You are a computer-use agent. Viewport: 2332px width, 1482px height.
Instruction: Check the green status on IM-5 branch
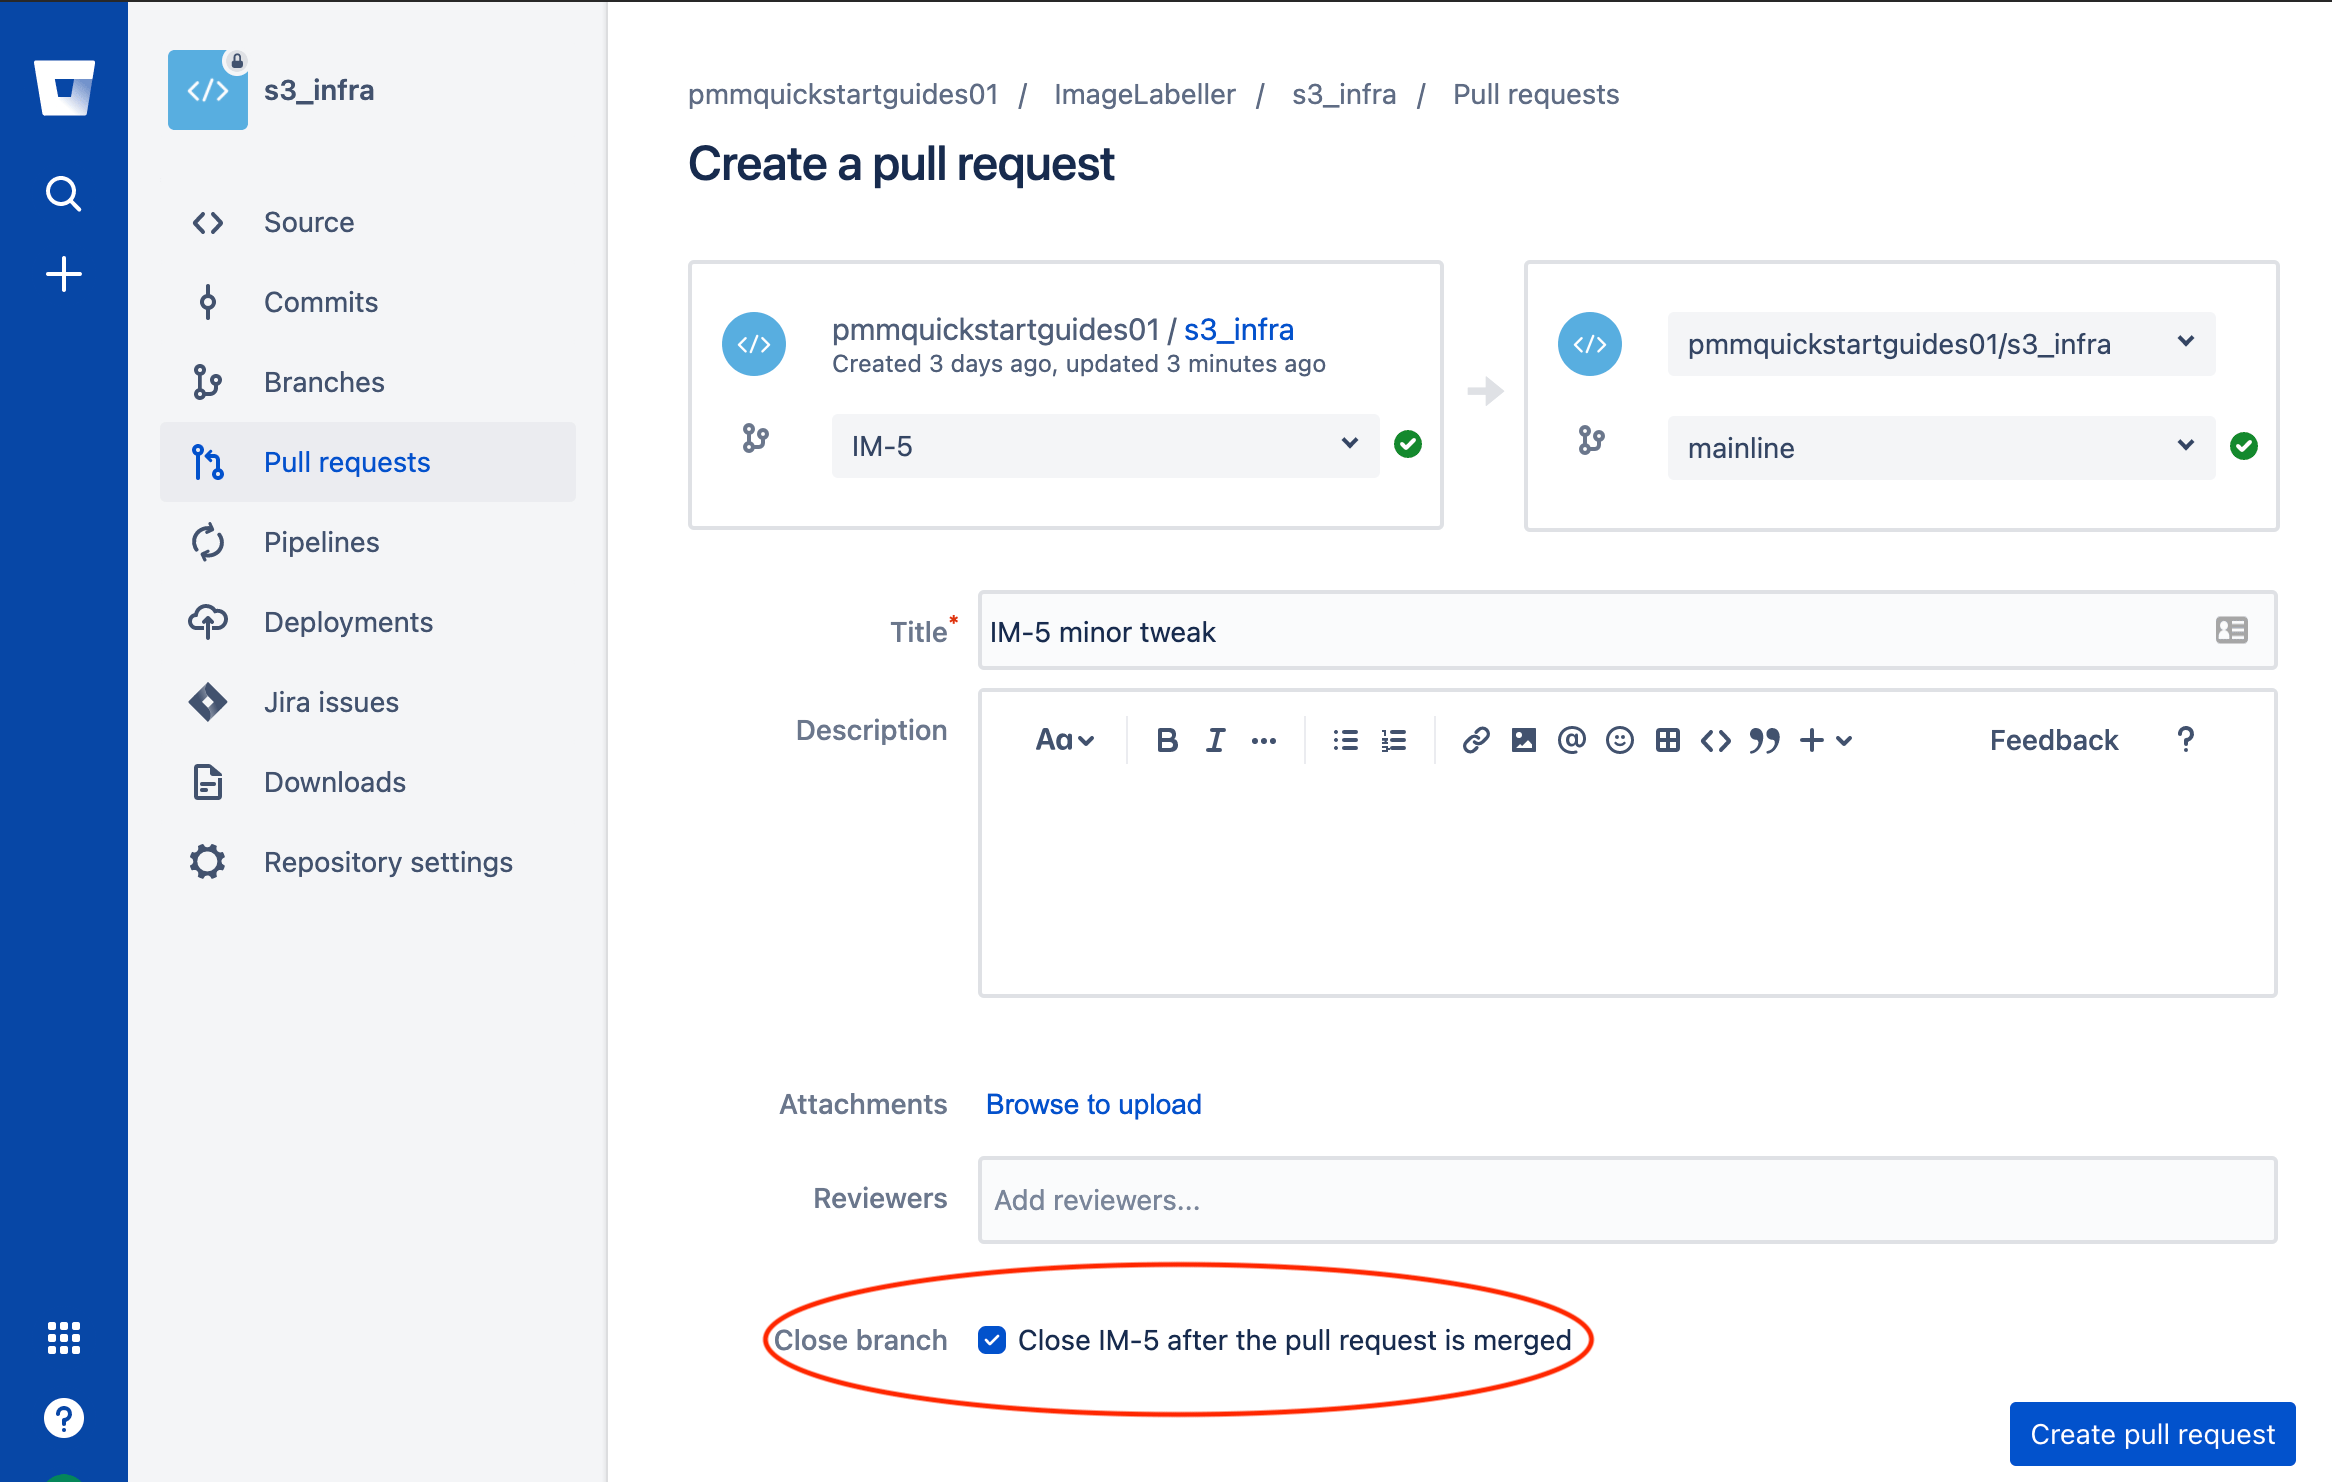(x=1409, y=445)
